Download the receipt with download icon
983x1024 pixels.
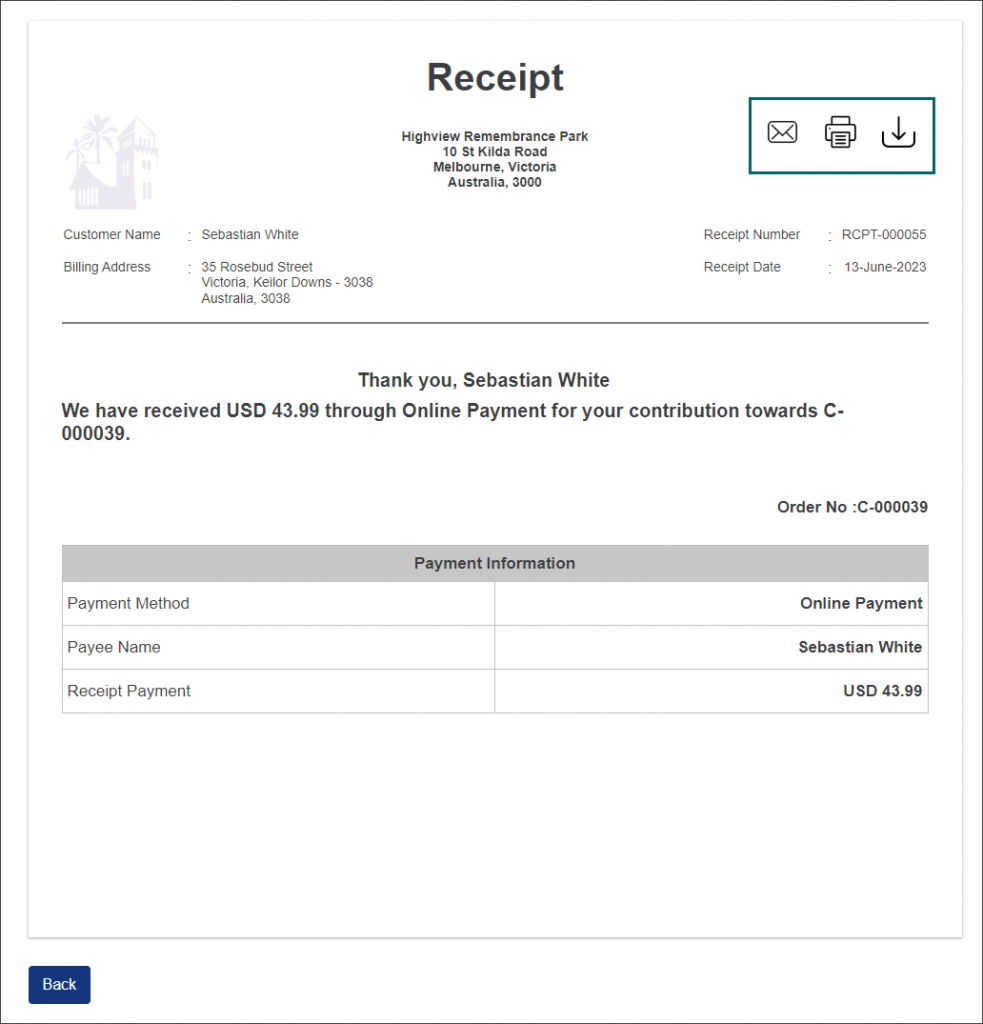[x=898, y=132]
